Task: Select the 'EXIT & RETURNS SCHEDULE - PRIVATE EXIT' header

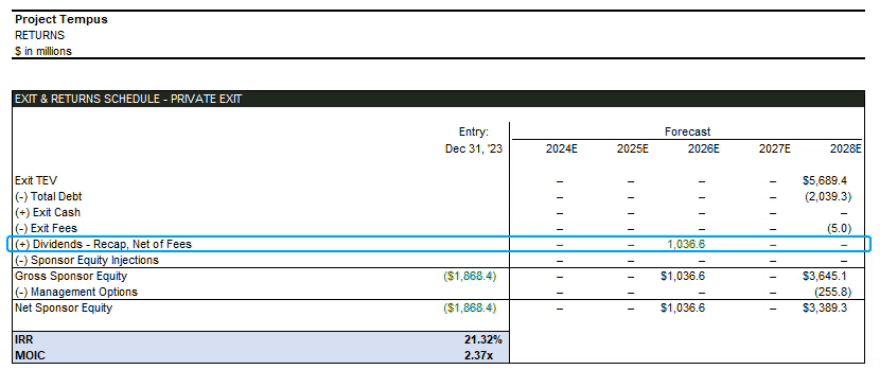Action: (128, 99)
